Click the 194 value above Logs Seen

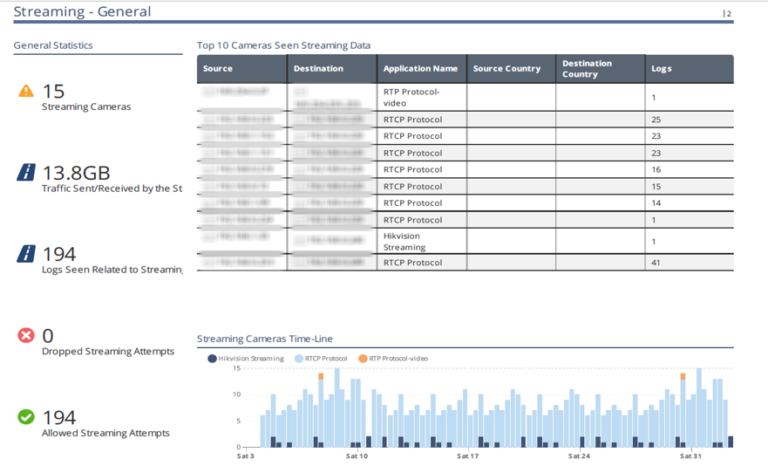[59, 254]
